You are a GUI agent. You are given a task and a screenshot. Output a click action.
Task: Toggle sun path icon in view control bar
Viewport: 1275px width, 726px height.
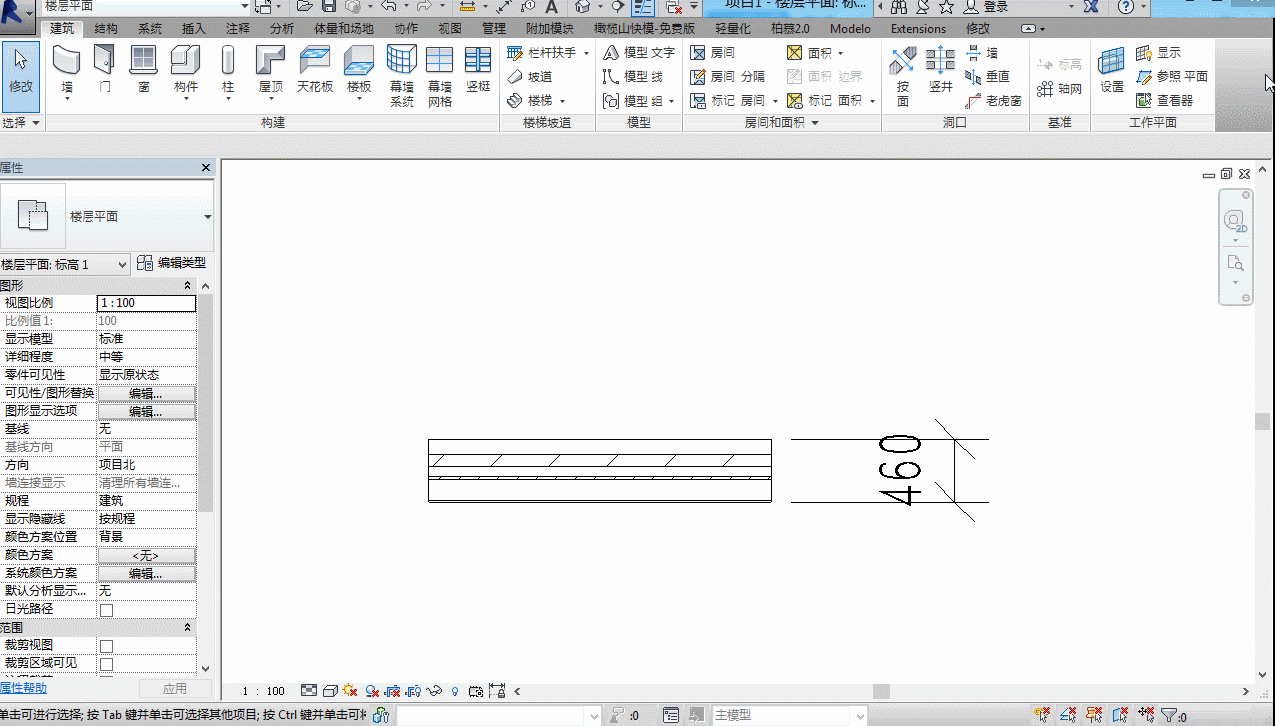click(350, 691)
